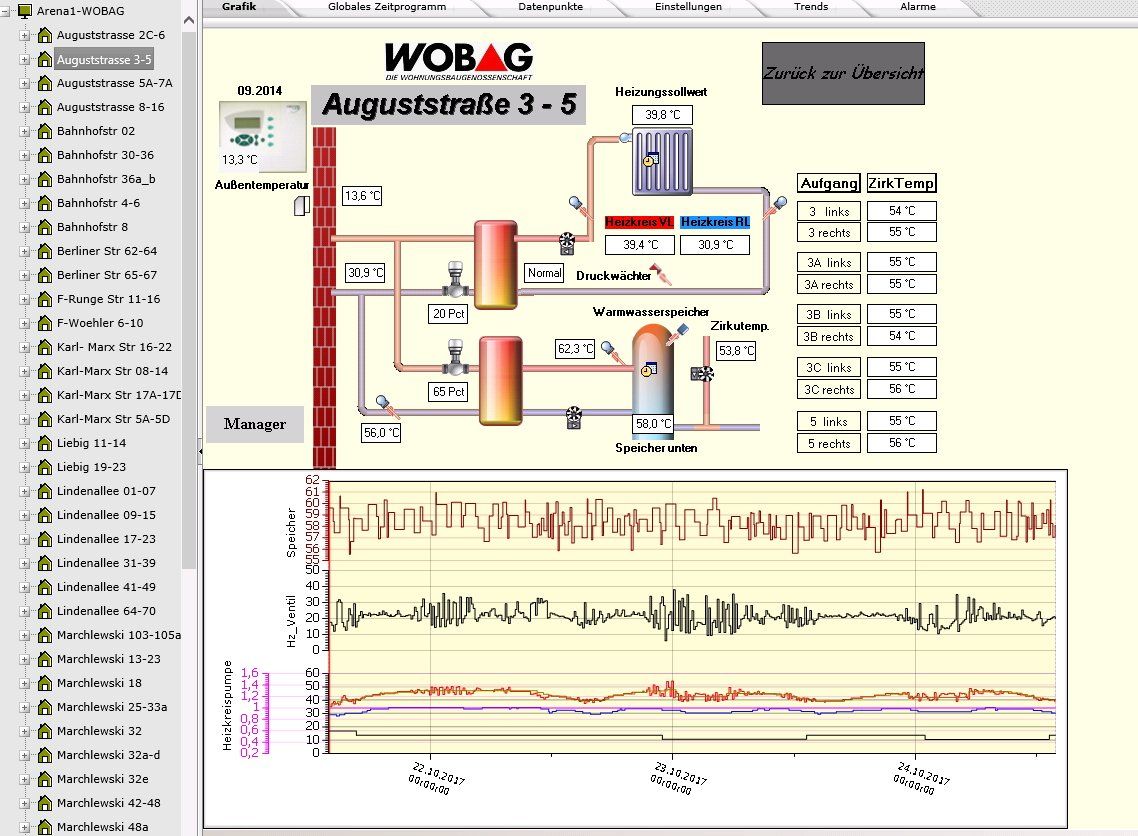Image resolution: width=1138 pixels, height=836 pixels.
Task: Click the 65 Pct valve value
Action: point(449,392)
